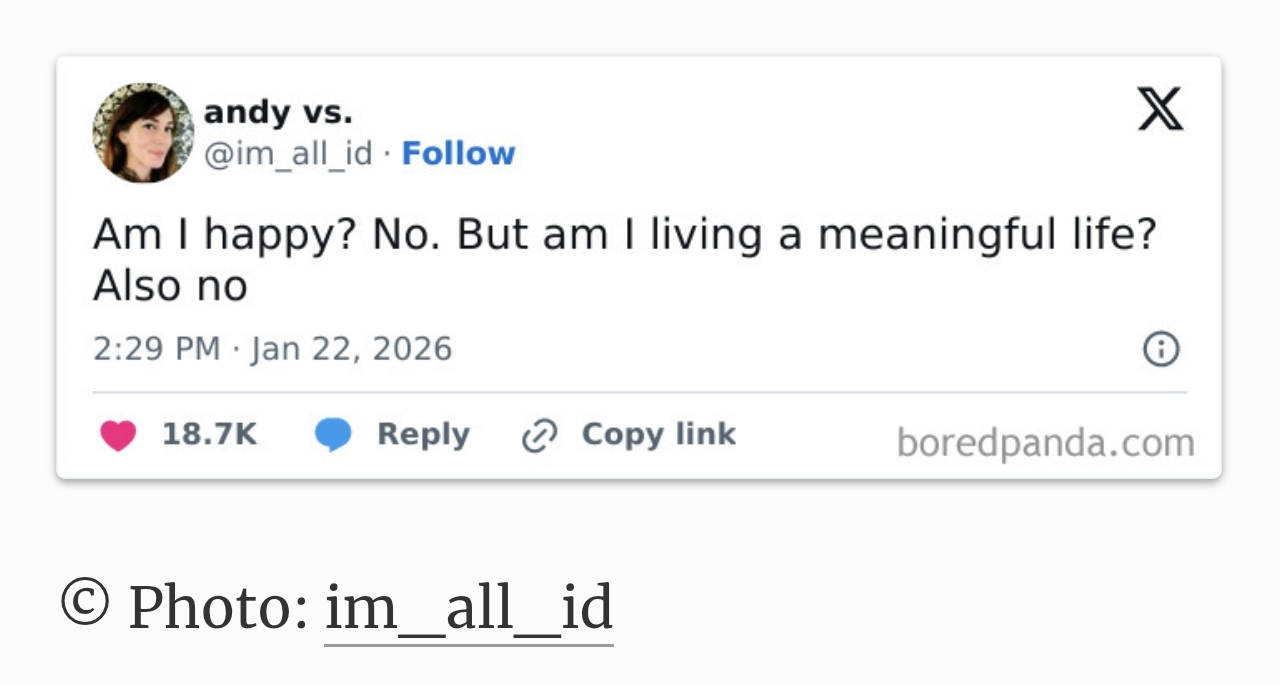This screenshot has width=1280, height=686.
Task: Click the Reply text label
Action: click(x=423, y=434)
